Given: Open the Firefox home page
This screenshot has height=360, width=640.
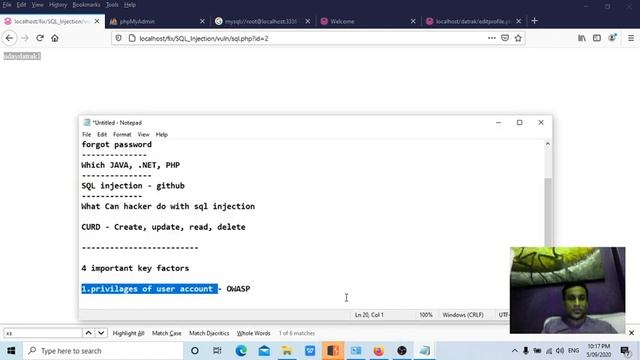Looking at the screenshot, I should (55, 38).
